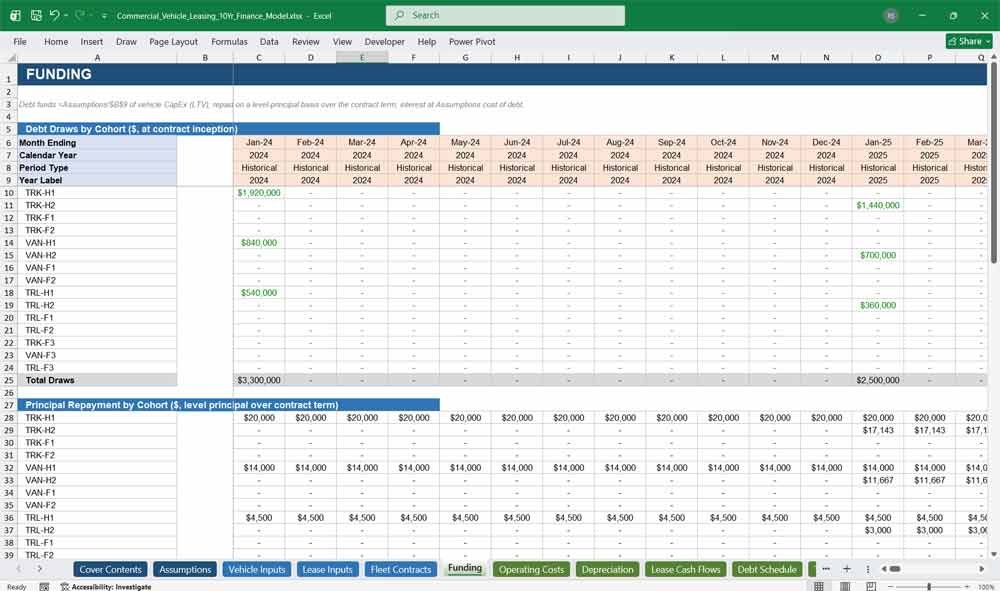
Task: Switch to Page Break Preview icon
Action: pyautogui.click(x=871, y=586)
